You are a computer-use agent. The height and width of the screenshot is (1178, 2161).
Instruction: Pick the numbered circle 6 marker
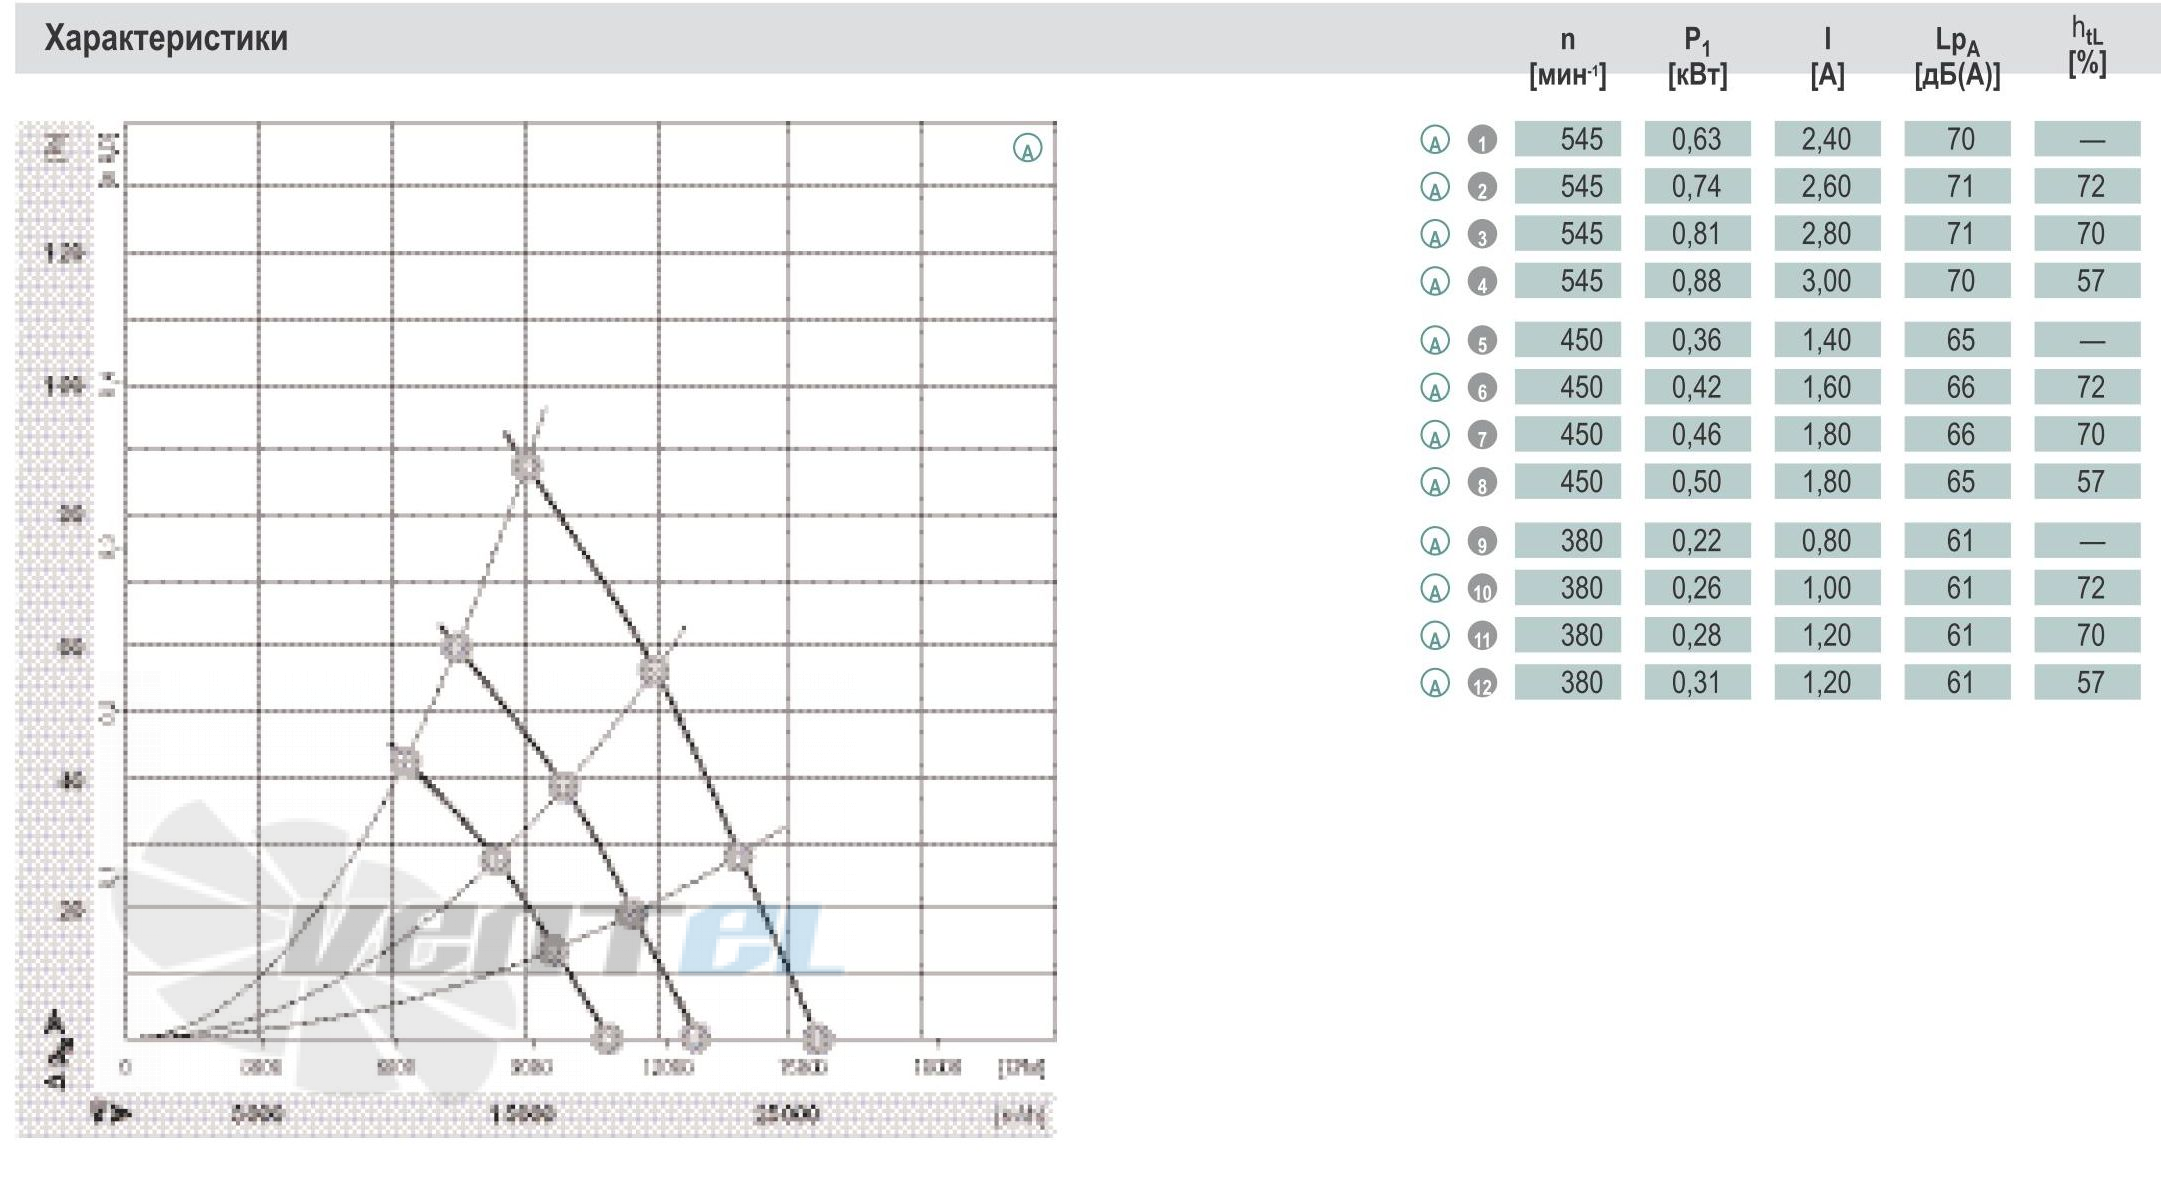click(1482, 388)
